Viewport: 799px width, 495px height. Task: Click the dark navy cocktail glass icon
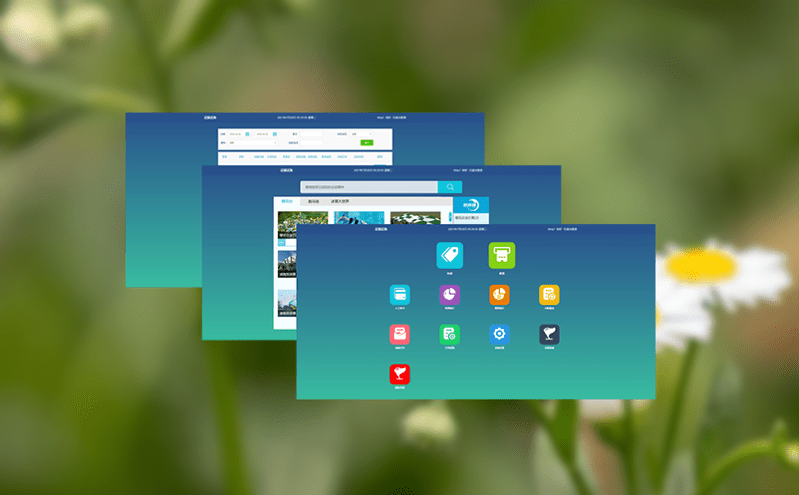549,335
